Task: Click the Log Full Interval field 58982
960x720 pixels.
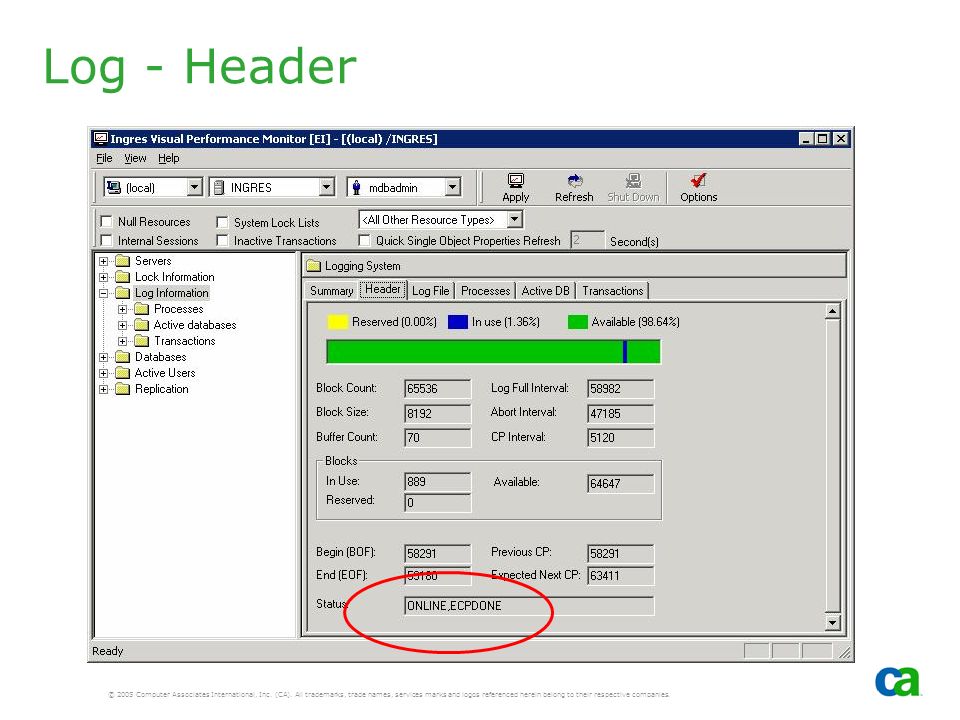Action: (x=620, y=389)
